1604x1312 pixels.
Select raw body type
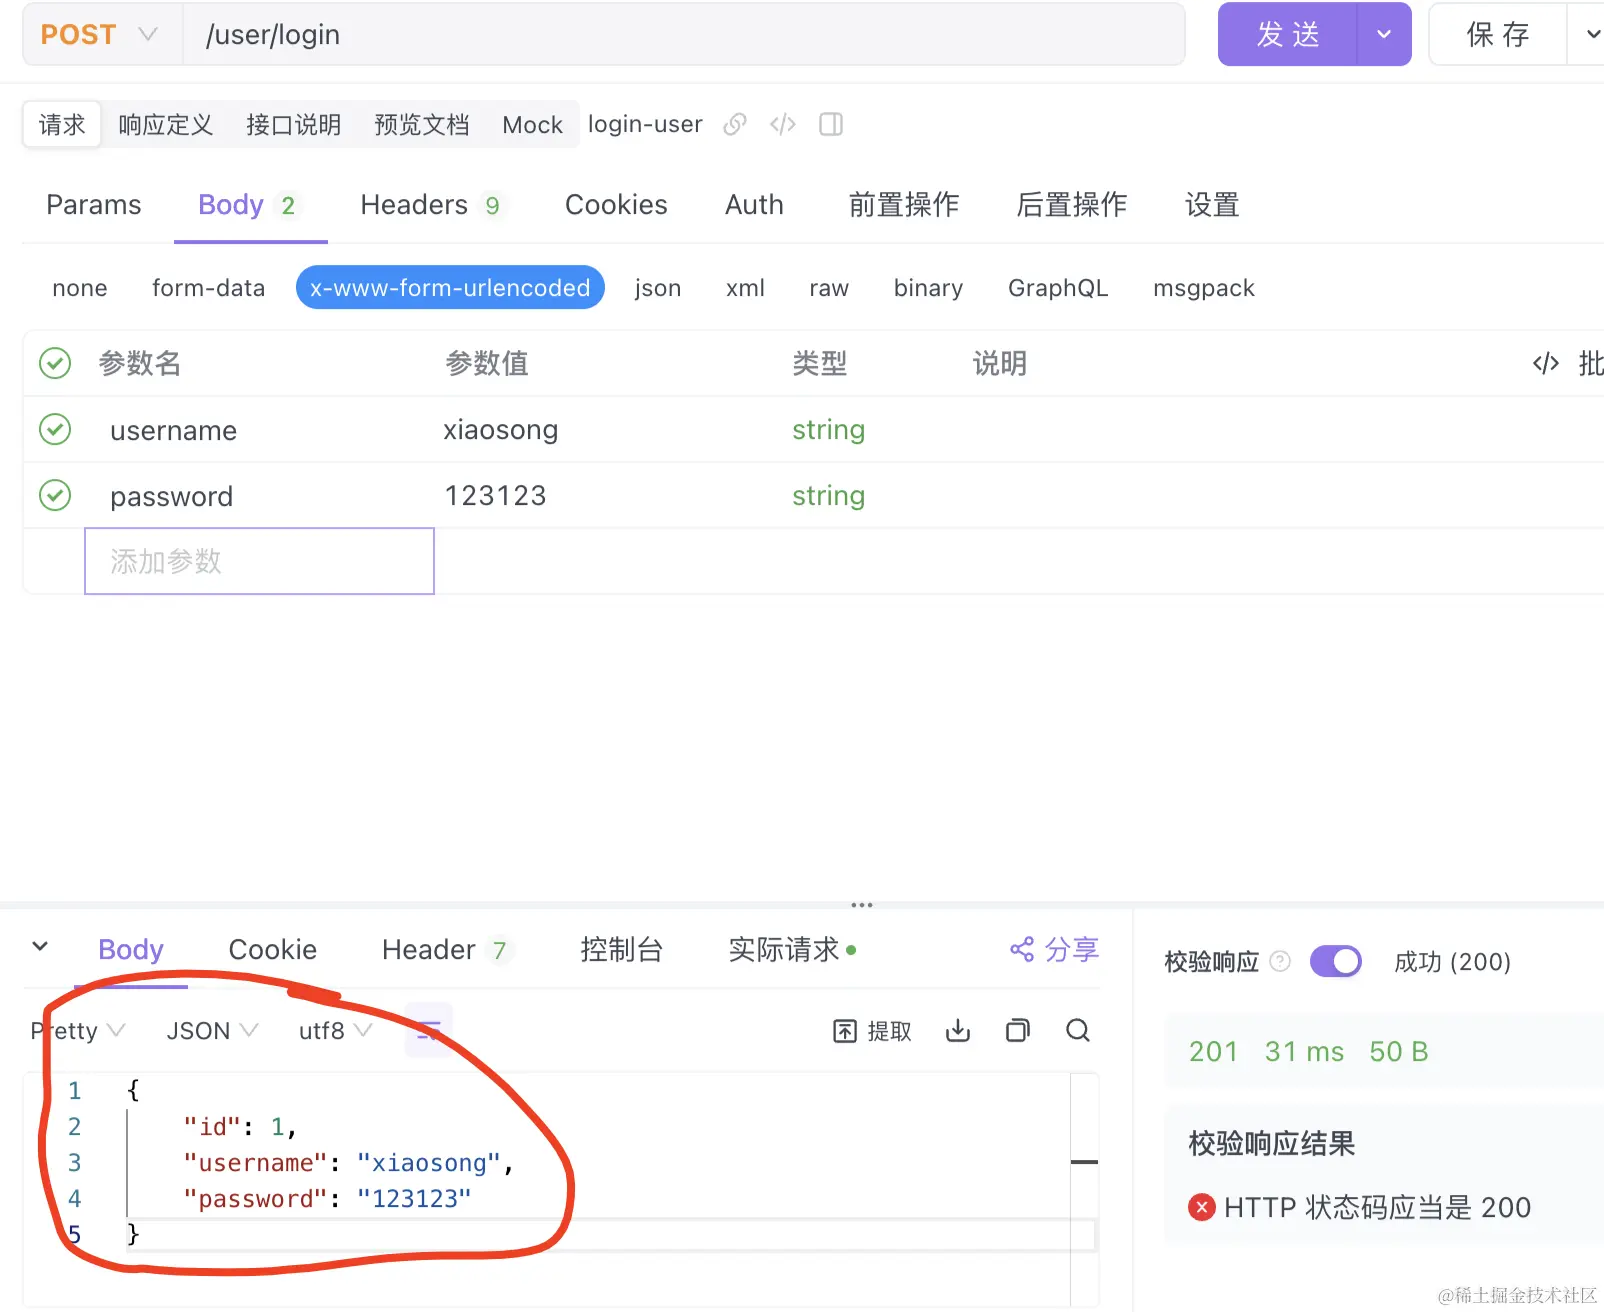click(829, 288)
